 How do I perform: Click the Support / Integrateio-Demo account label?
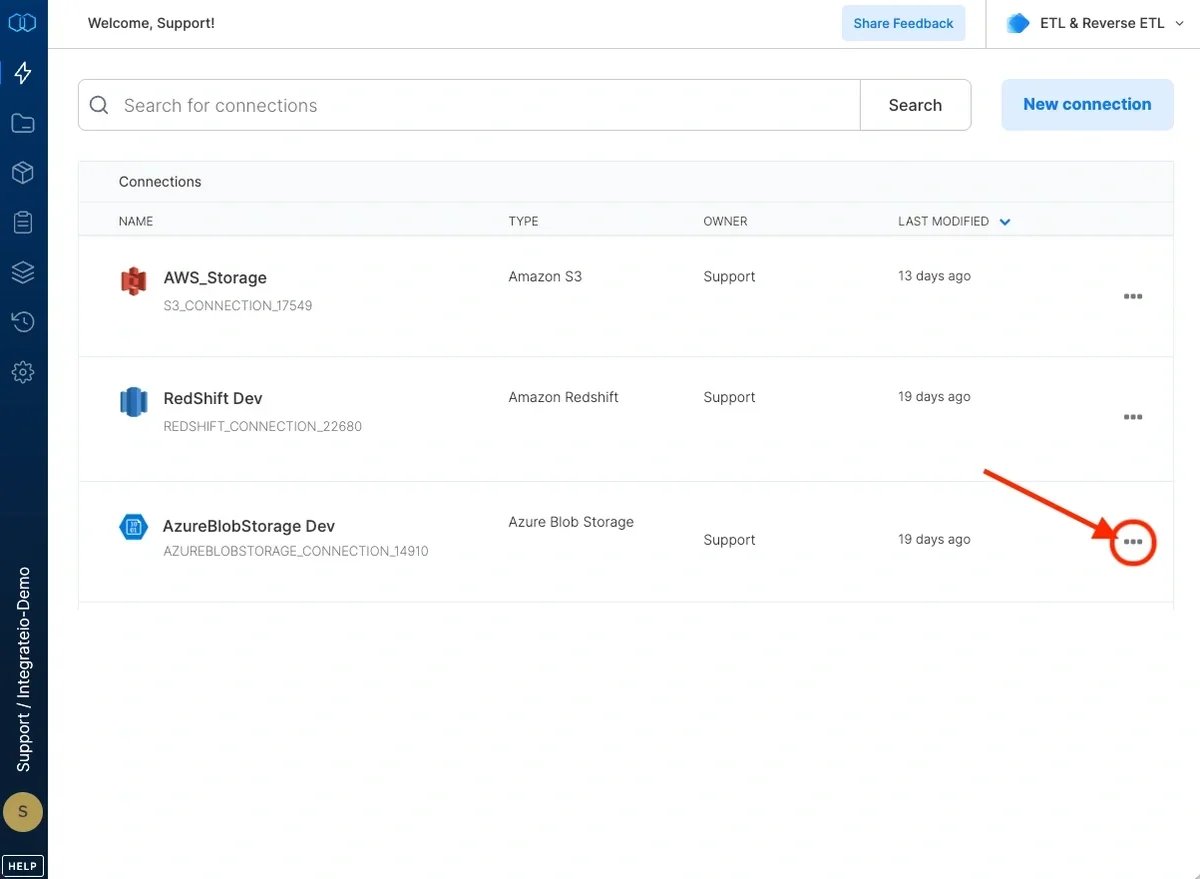tap(23, 670)
